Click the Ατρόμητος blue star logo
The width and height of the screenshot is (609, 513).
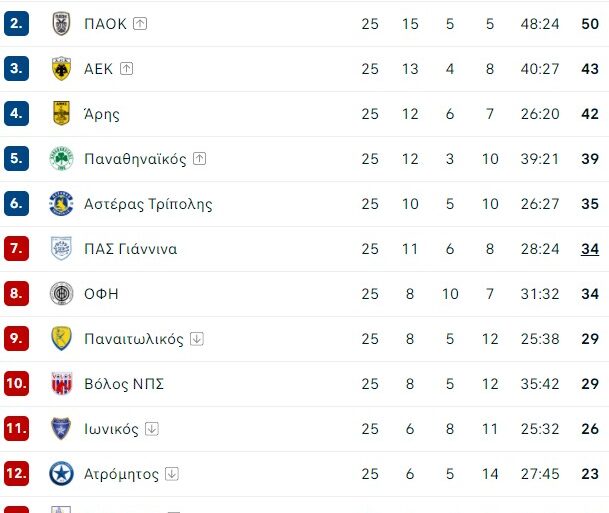coord(62,474)
